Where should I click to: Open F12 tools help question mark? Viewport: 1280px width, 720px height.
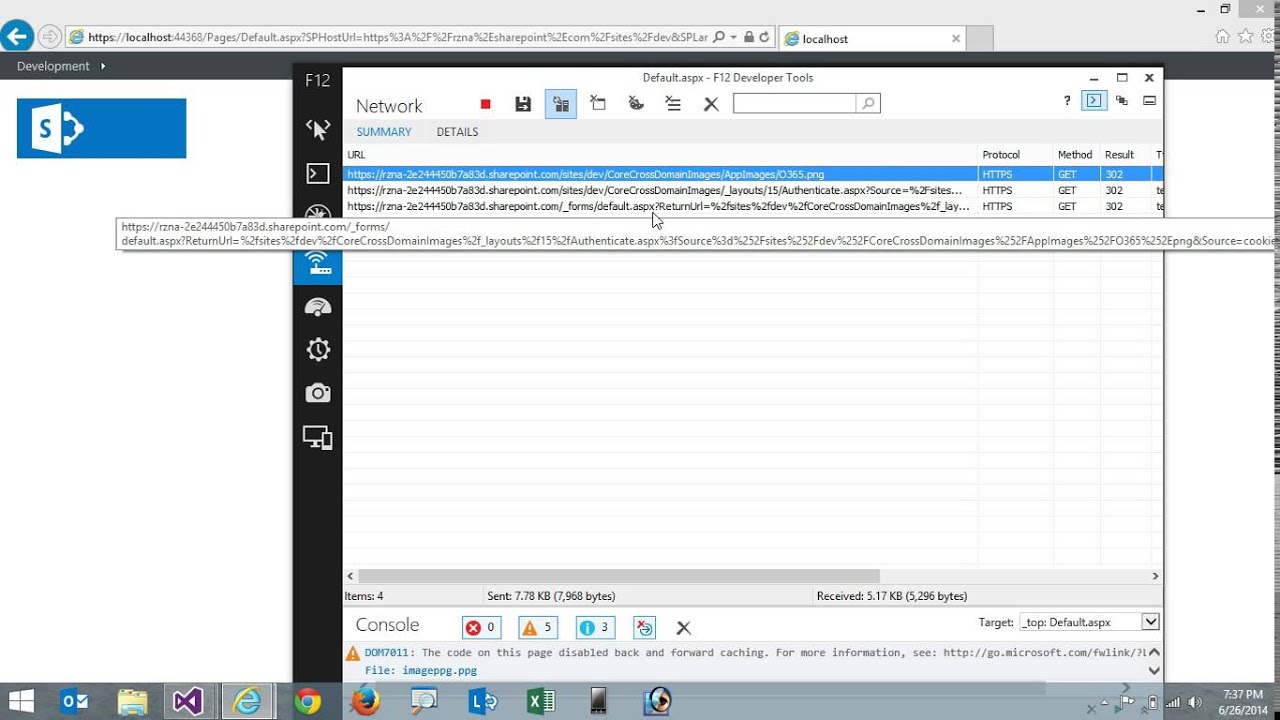pyautogui.click(x=1067, y=101)
